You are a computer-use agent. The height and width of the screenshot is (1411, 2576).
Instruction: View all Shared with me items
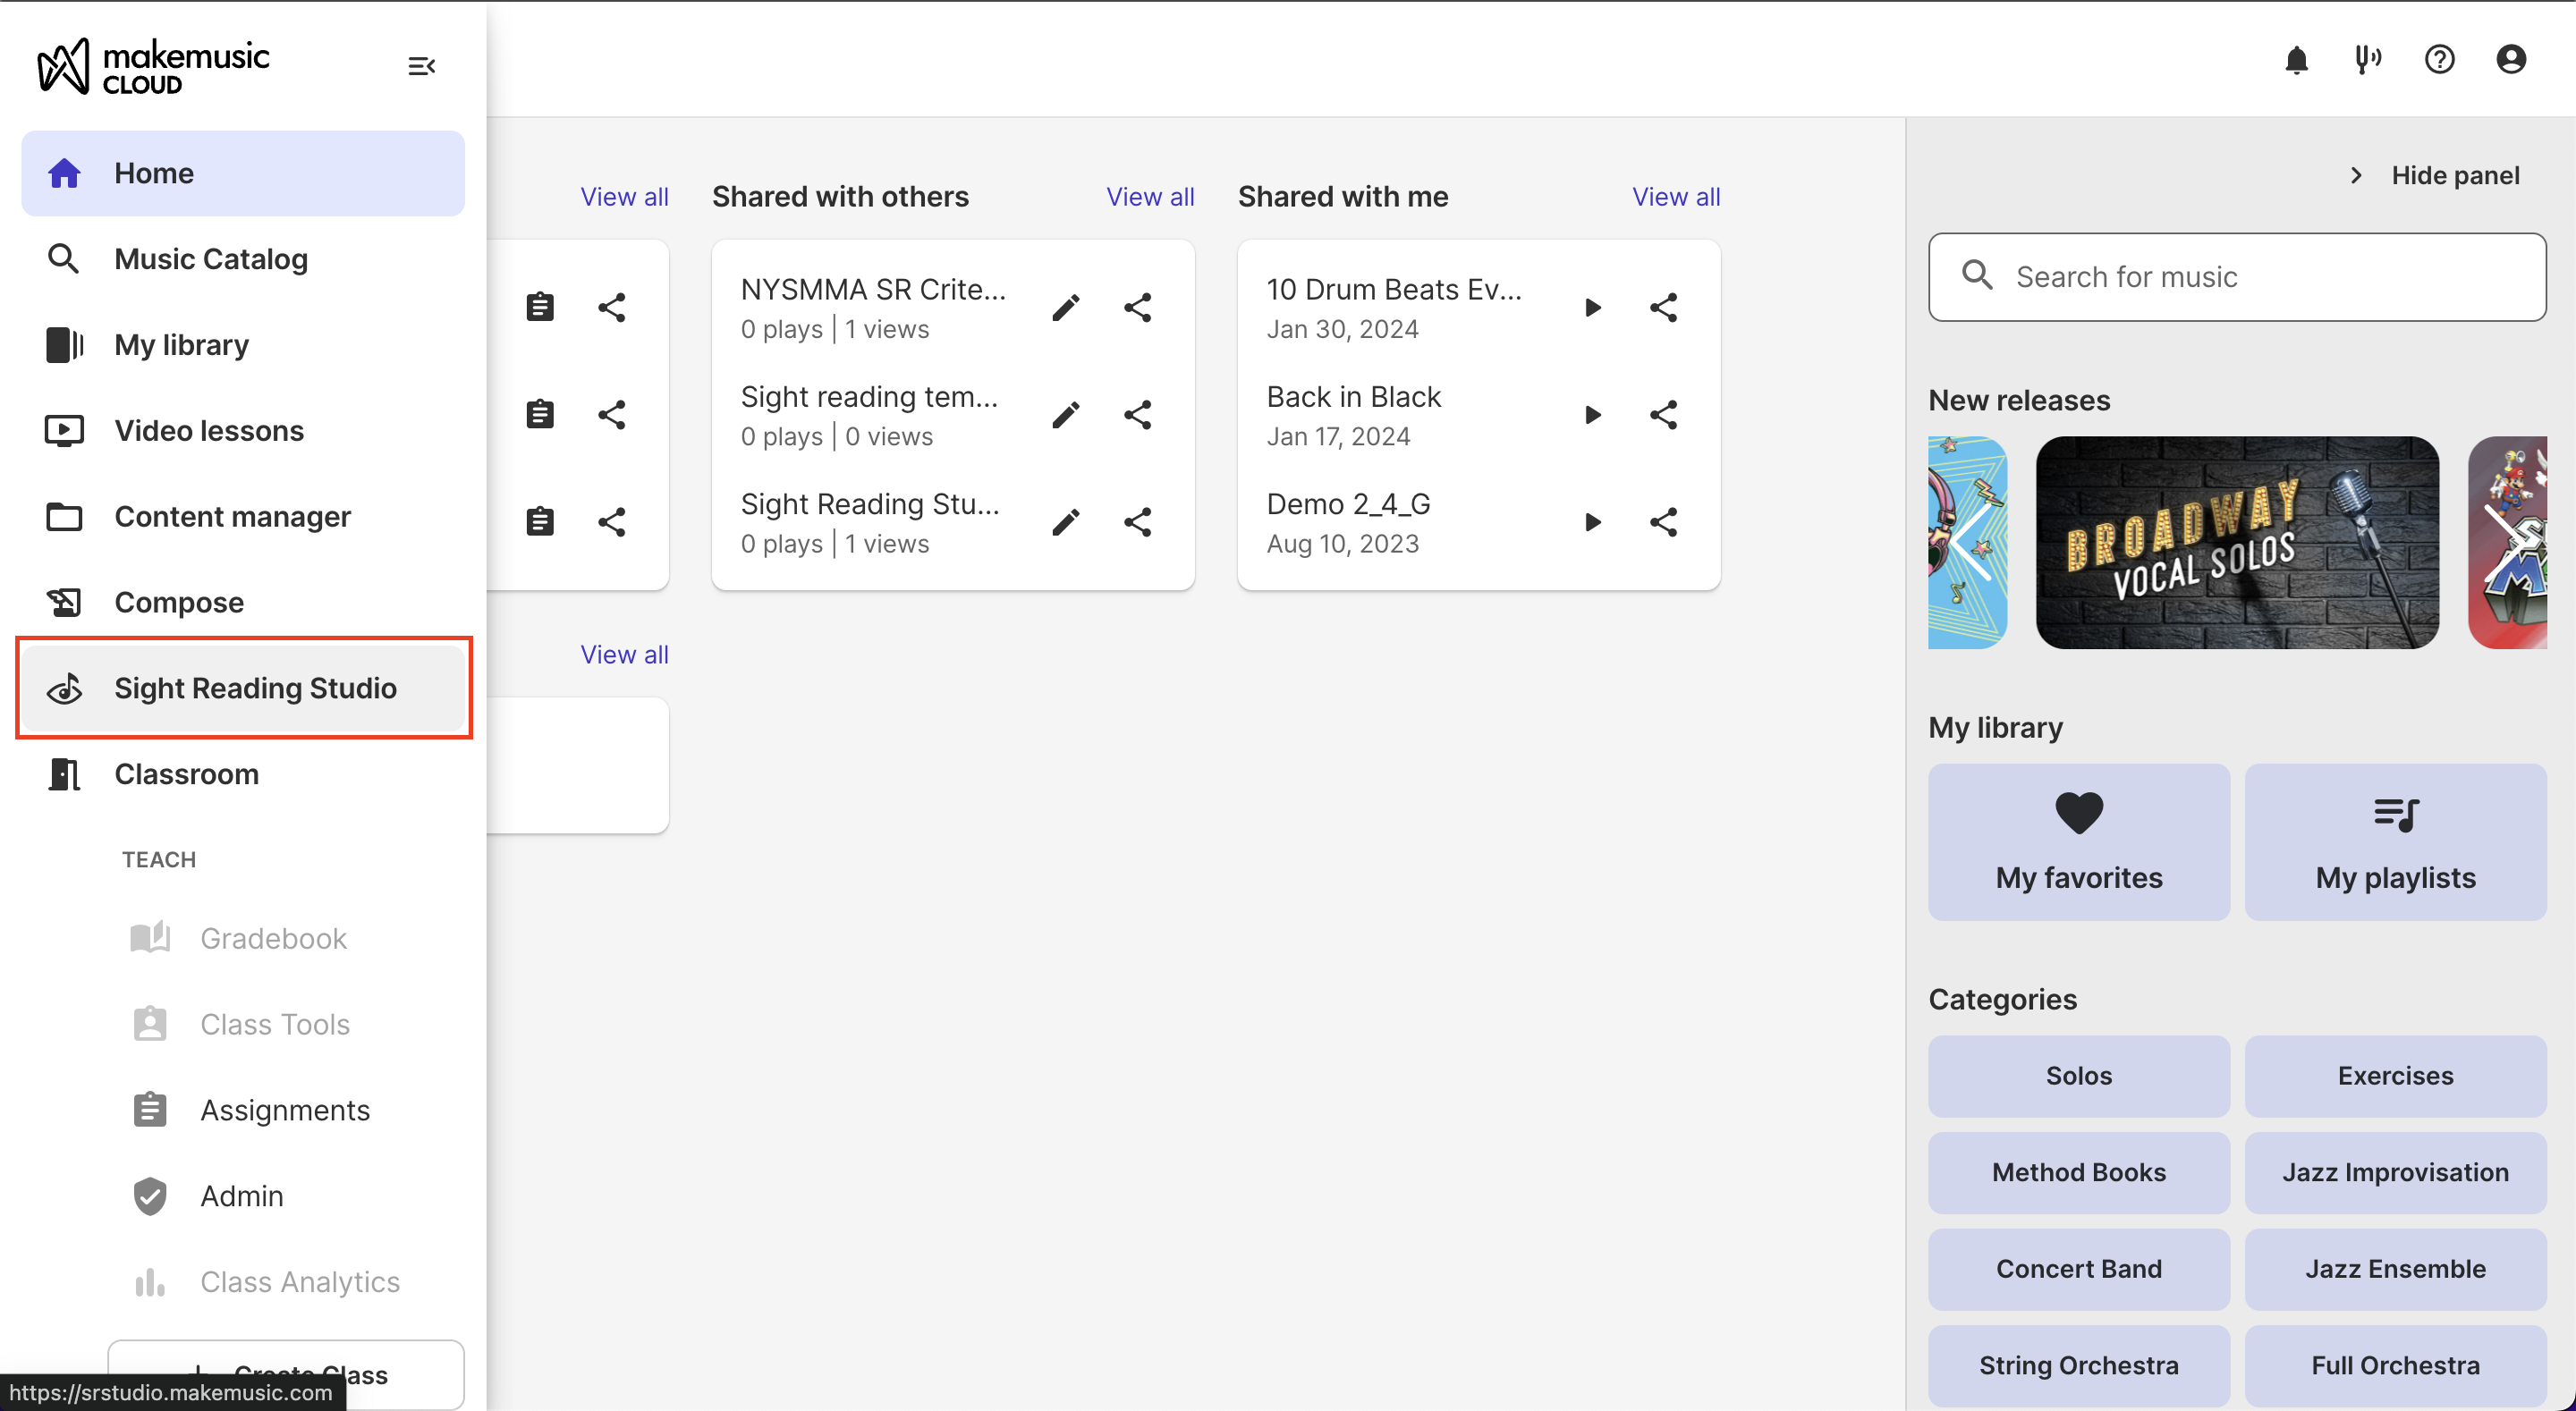coord(1676,196)
